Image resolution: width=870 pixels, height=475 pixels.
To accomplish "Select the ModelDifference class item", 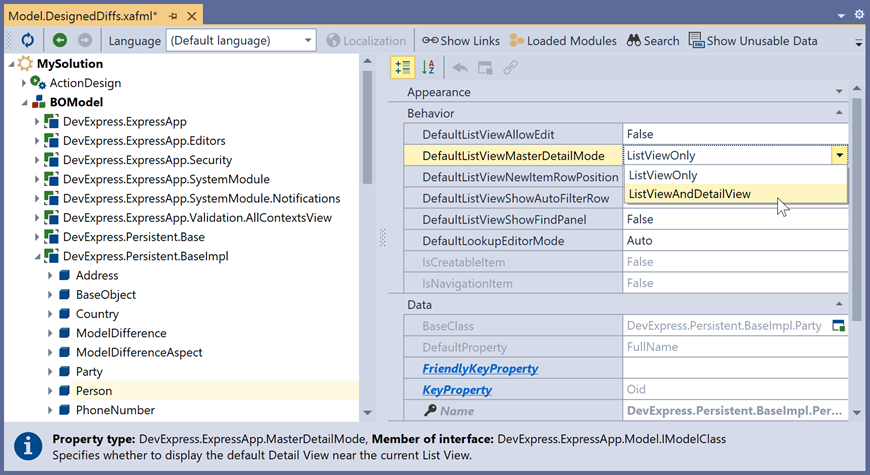I will (121, 333).
